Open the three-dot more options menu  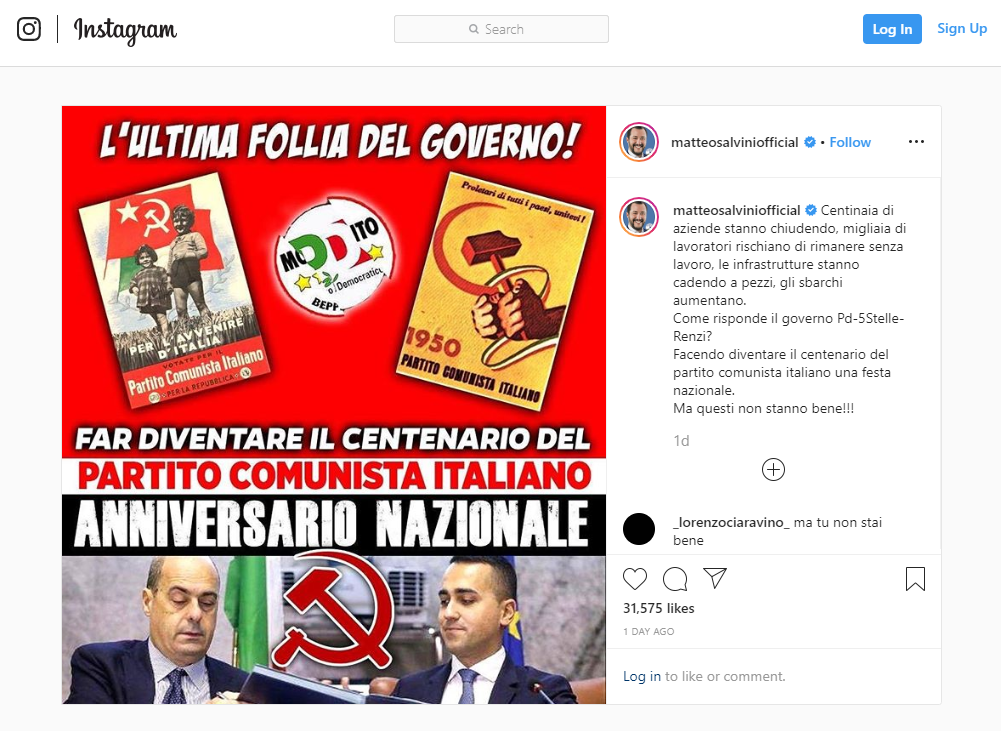pos(916,142)
